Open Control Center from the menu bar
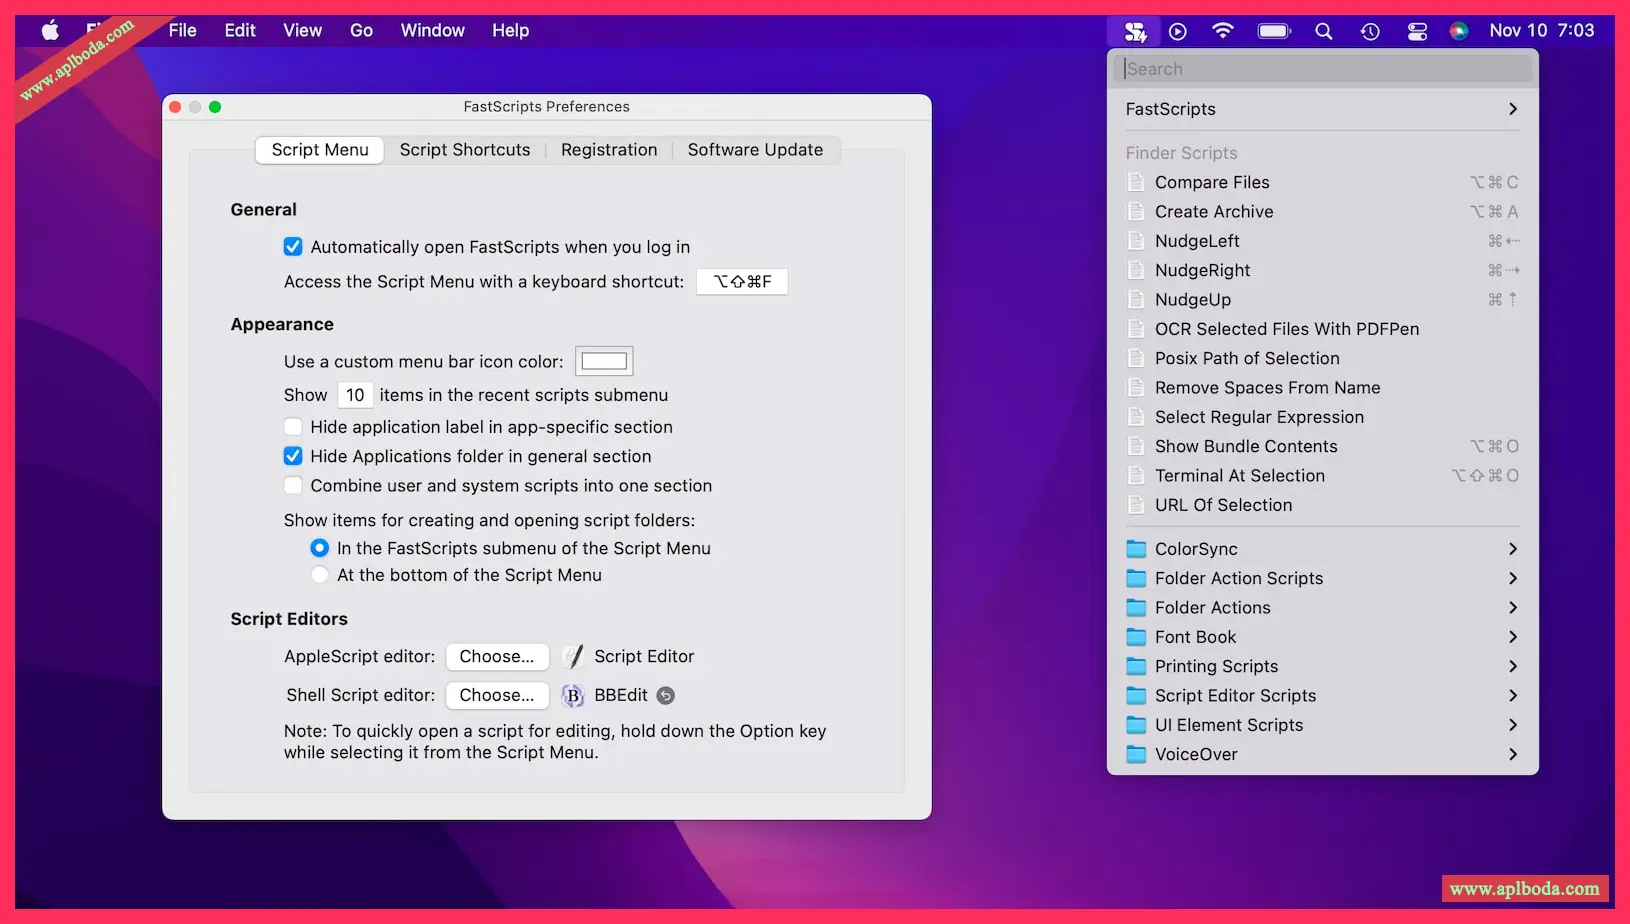Image resolution: width=1630 pixels, height=924 pixels. point(1416,31)
